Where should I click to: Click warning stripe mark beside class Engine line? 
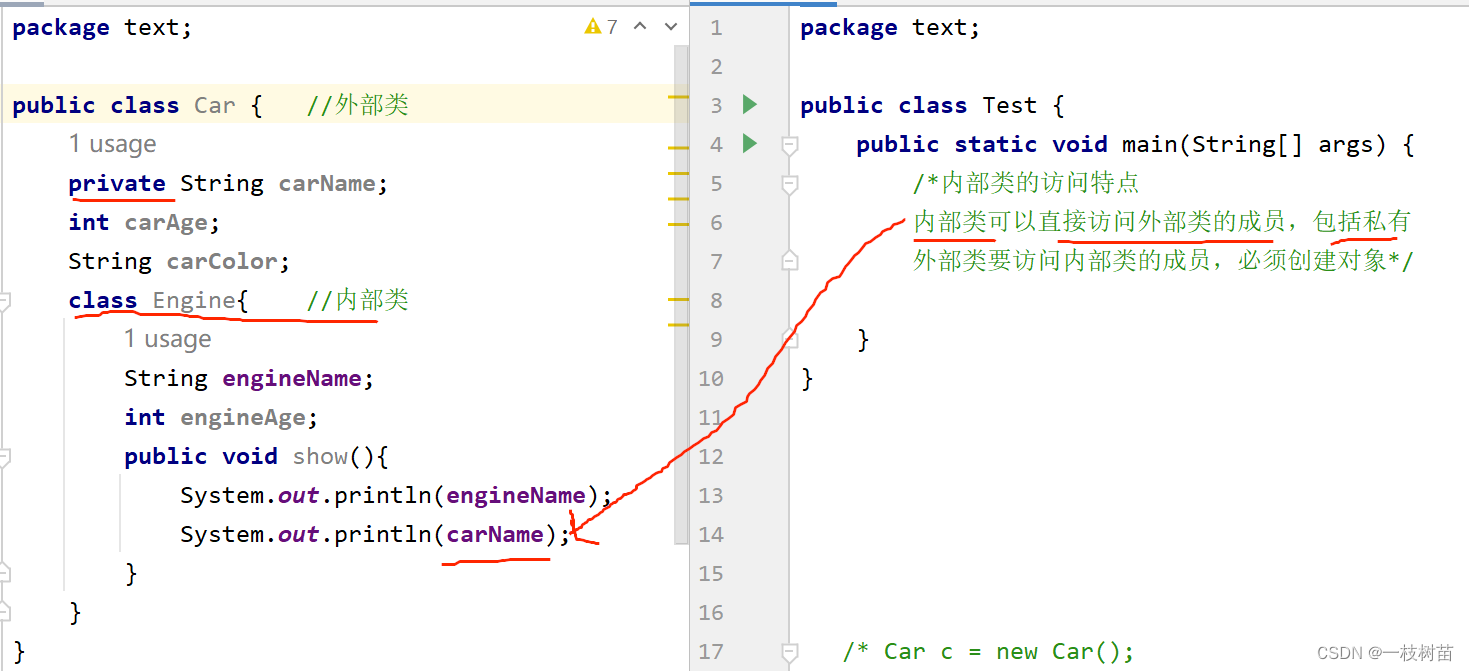(679, 299)
